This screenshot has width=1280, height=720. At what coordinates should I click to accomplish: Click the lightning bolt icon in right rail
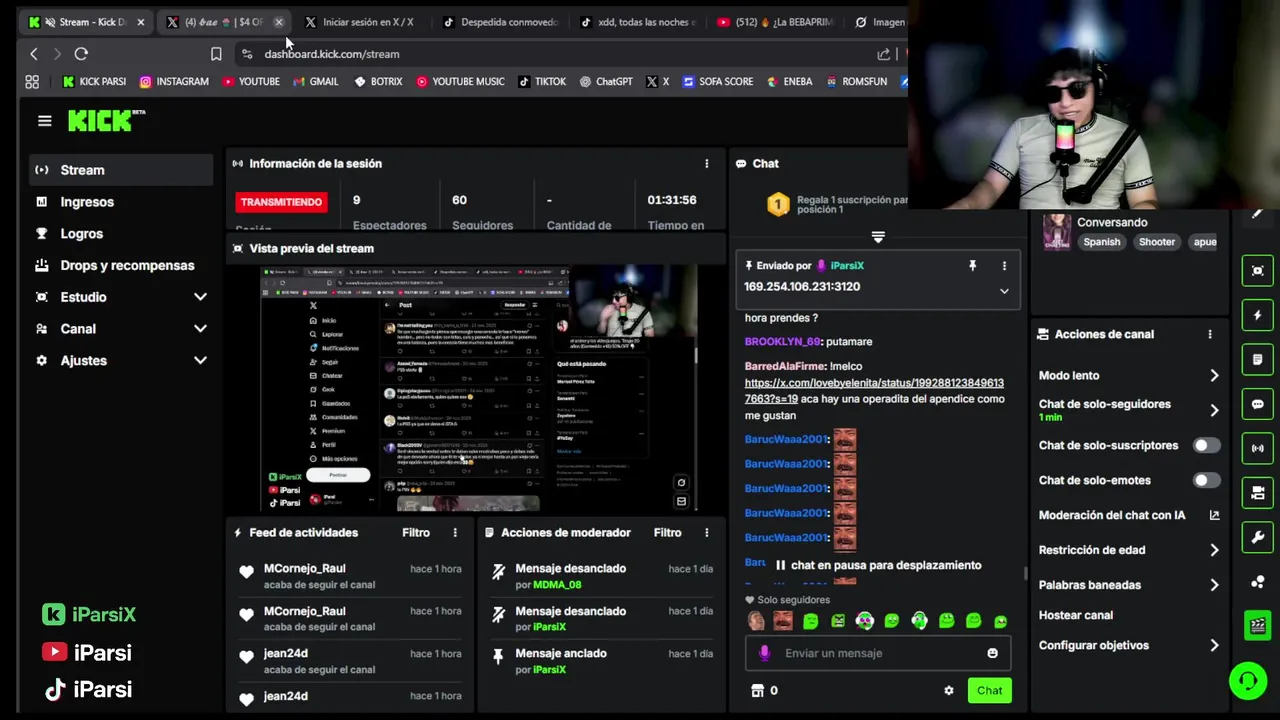click(x=1258, y=315)
